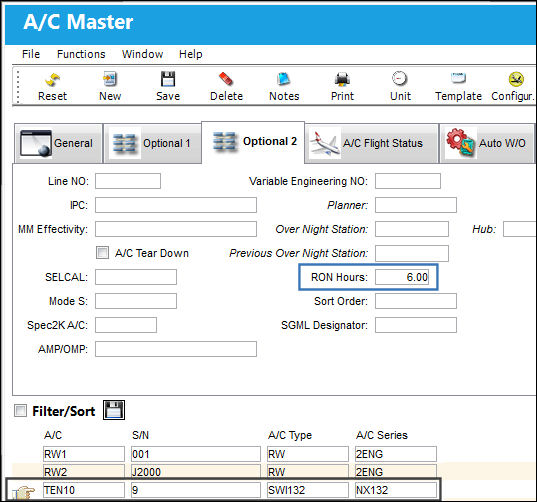
Task: Switch to the Auto W/O tab
Action: (487, 143)
